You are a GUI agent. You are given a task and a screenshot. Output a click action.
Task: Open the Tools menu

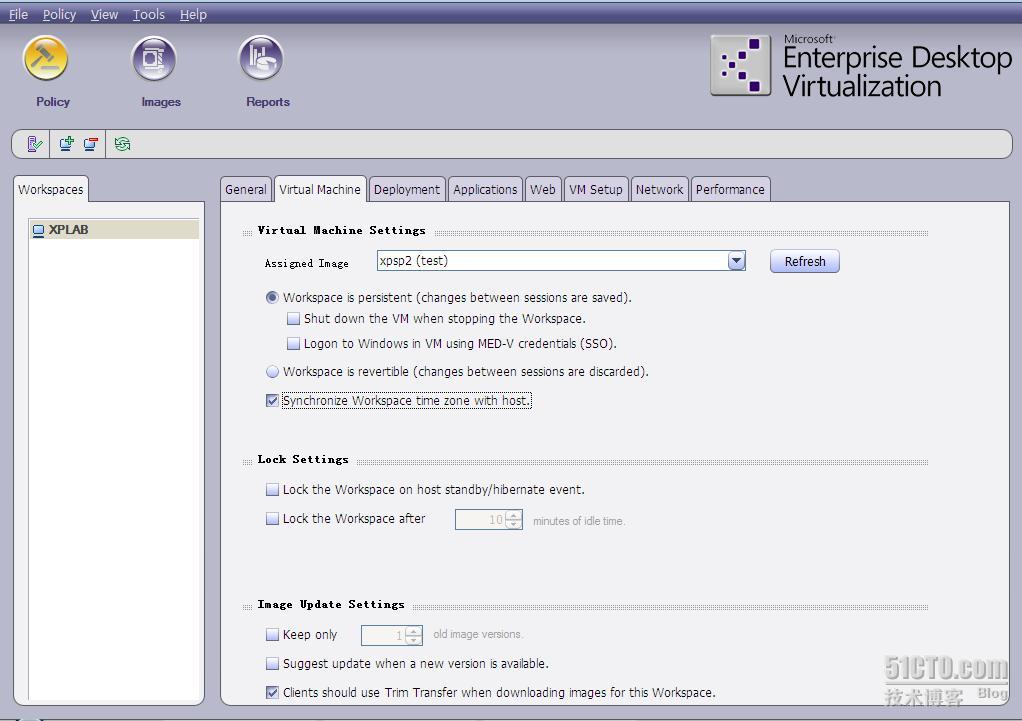[x=149, y=14]
